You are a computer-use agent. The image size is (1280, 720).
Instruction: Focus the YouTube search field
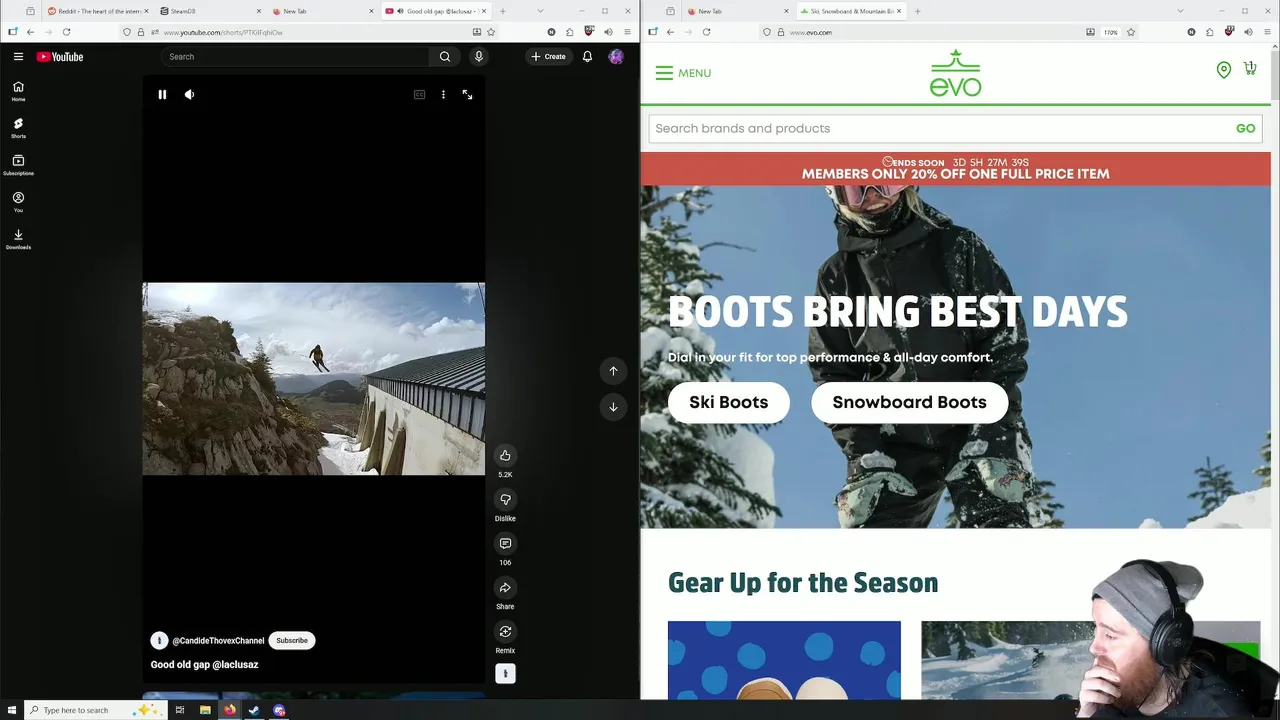coord(295,57)
